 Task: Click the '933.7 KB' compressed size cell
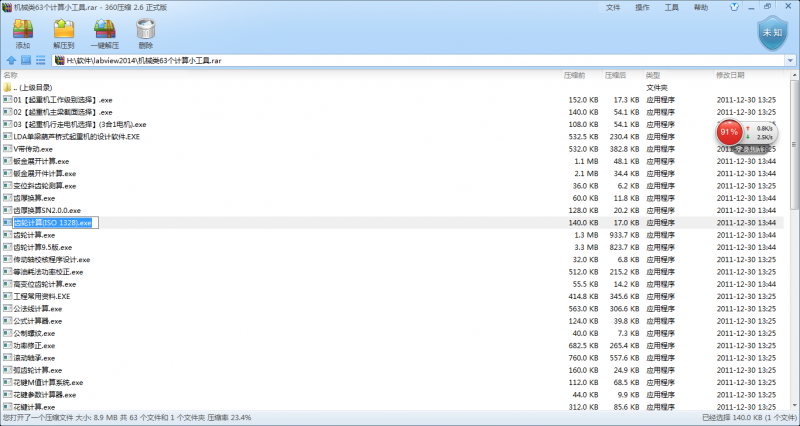[624, 235]
